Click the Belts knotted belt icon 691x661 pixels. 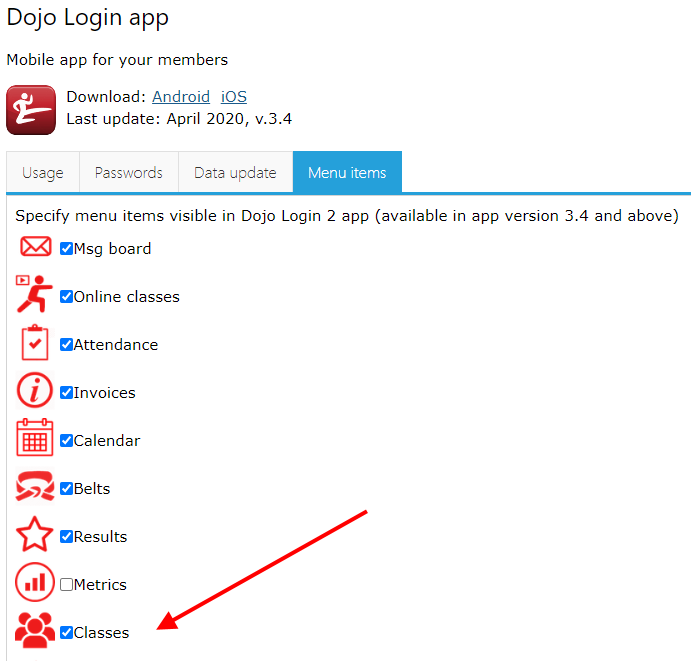(35, 486)
